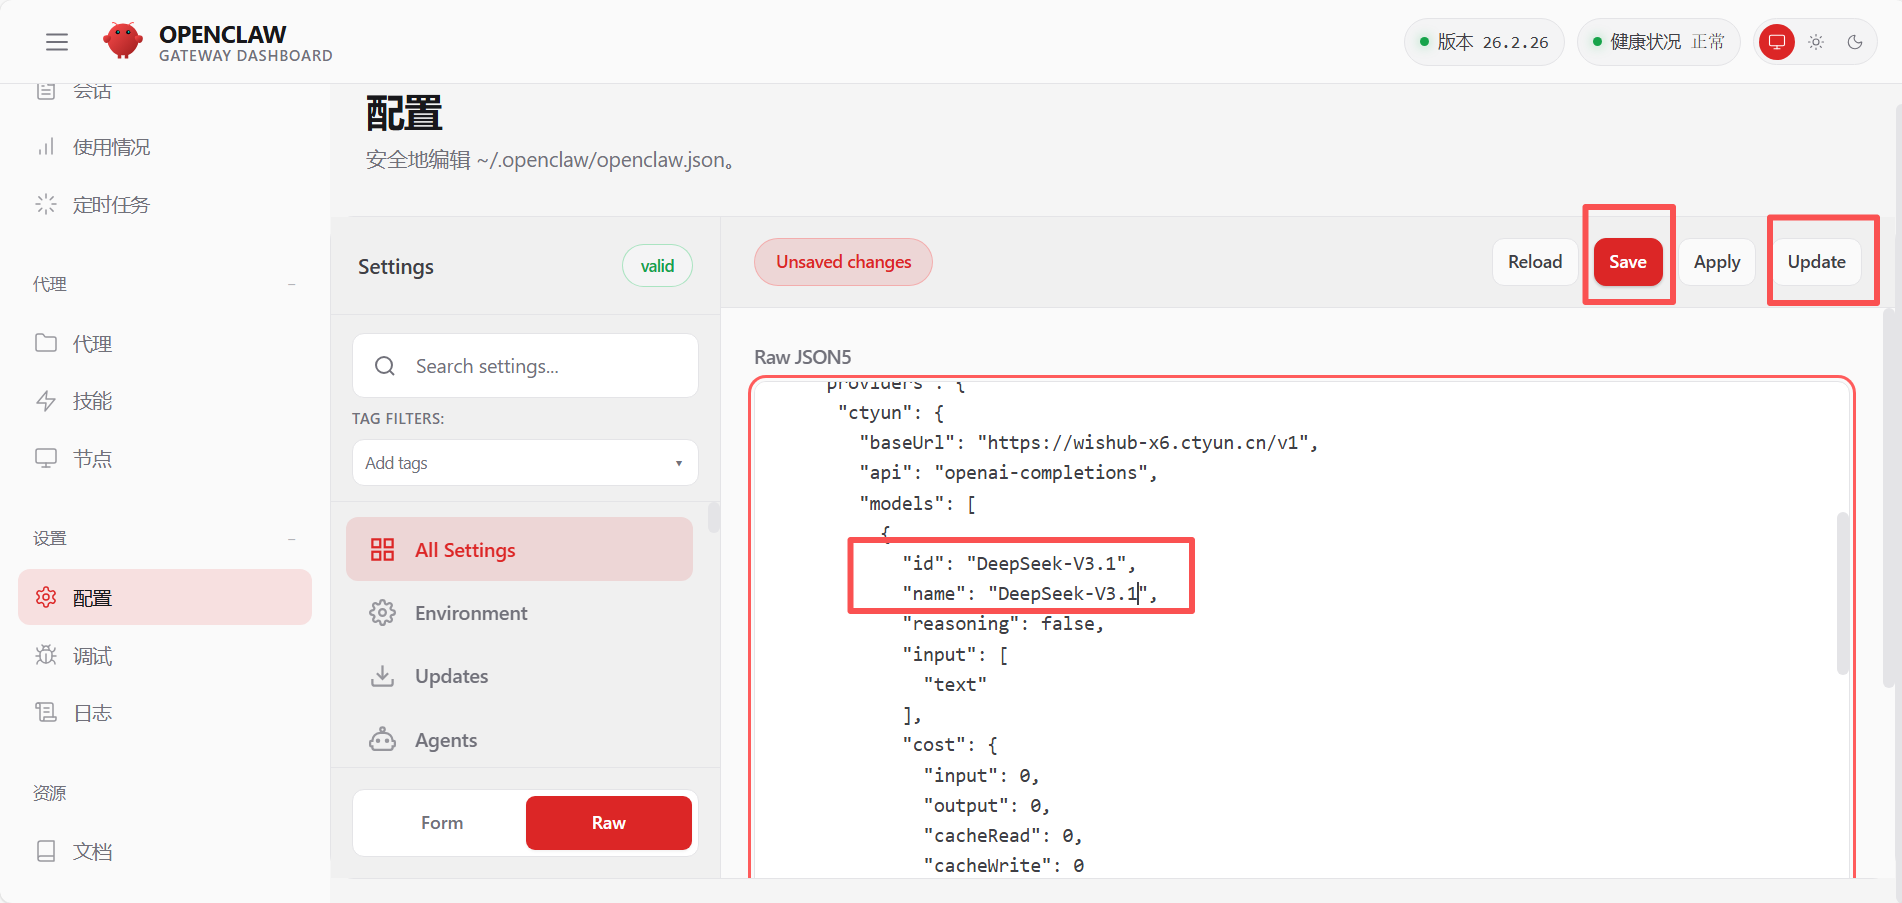This screenshot has width=1902, height=903.
Task: Select the monitor theme icon
Action: tap(1776, 42)
